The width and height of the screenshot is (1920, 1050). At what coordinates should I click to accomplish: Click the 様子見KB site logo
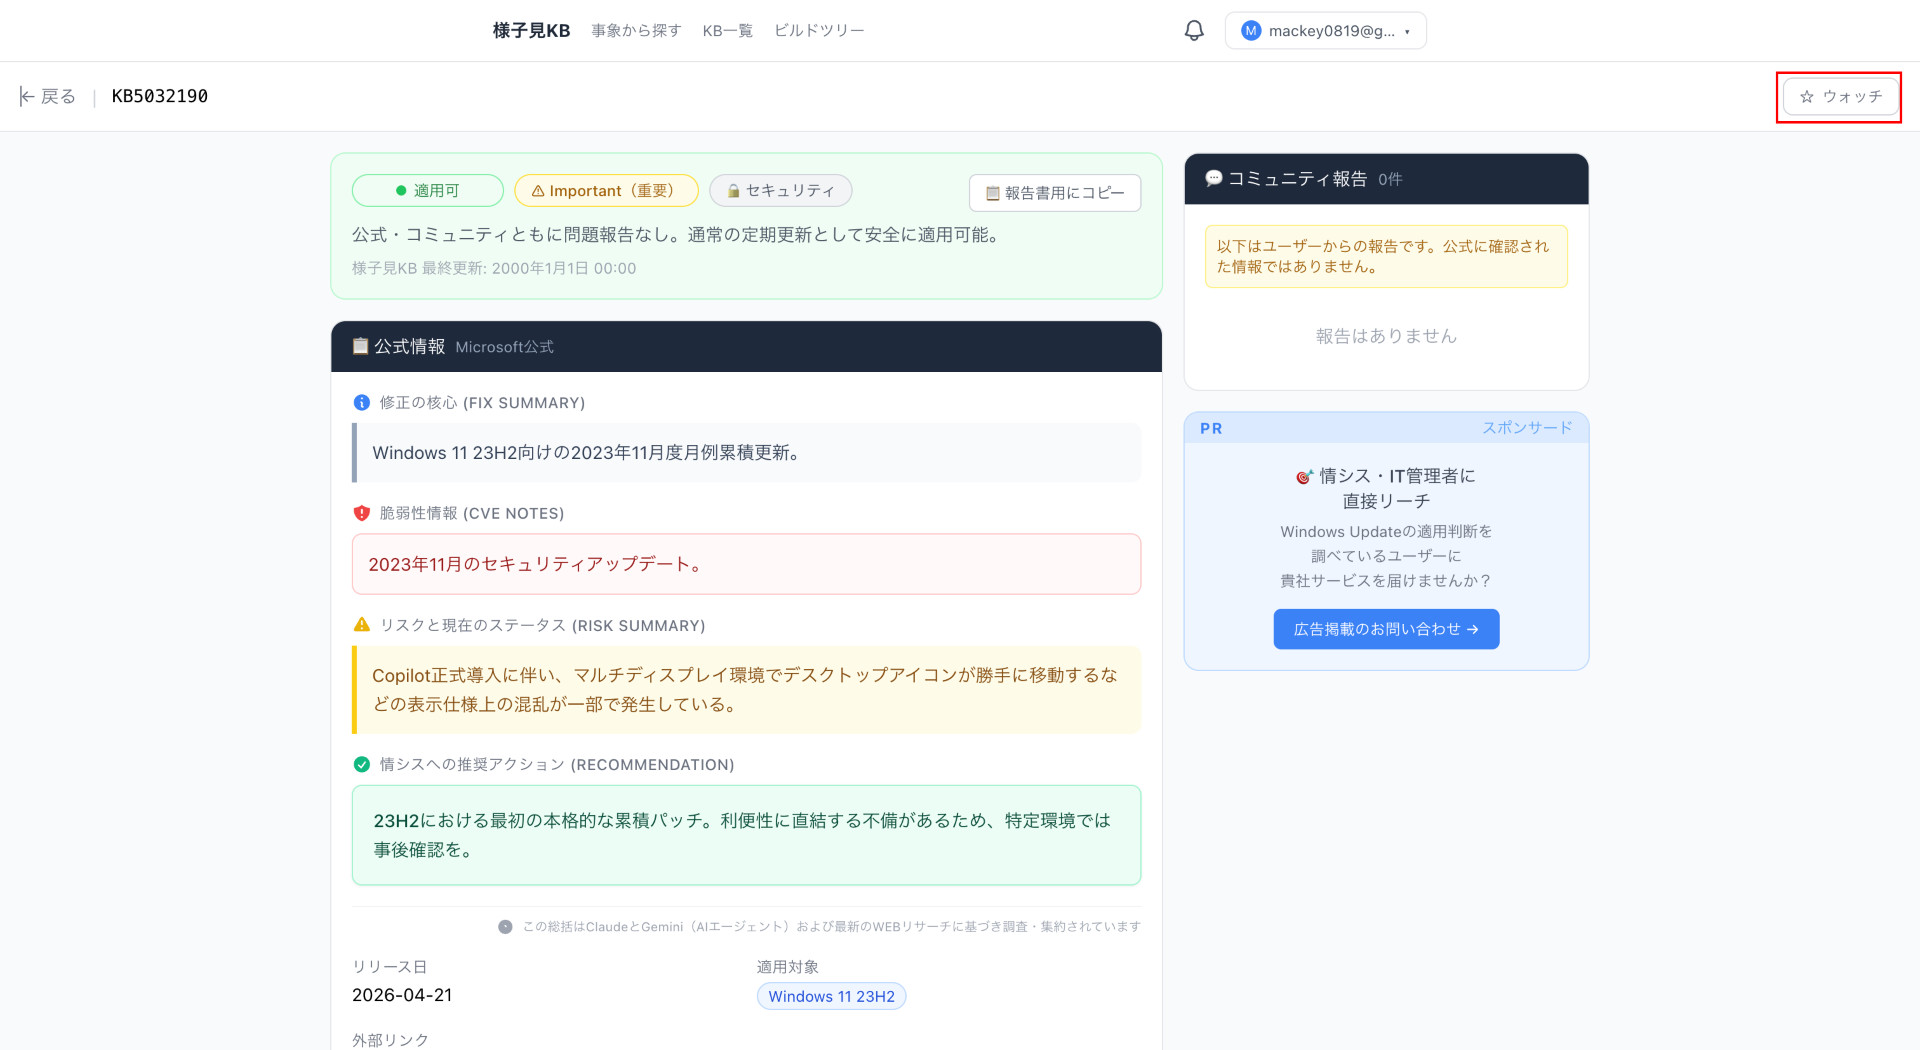point(531,31)
